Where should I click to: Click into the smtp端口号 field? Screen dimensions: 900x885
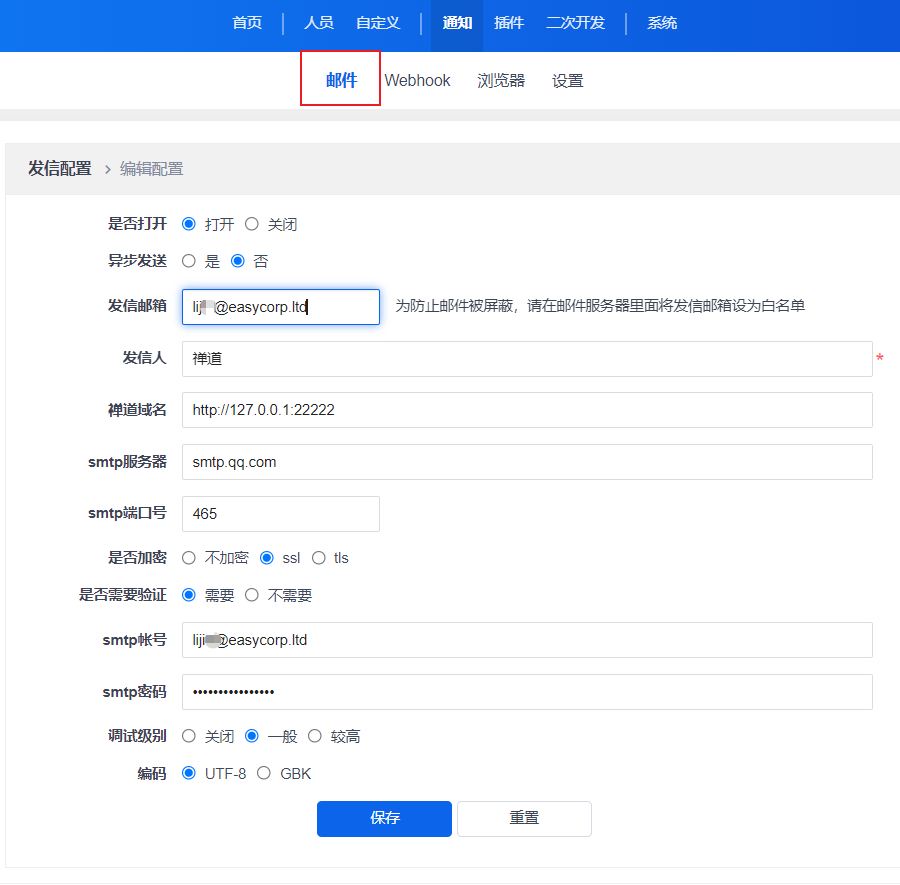pyautogui.click(x=280, y=514)
